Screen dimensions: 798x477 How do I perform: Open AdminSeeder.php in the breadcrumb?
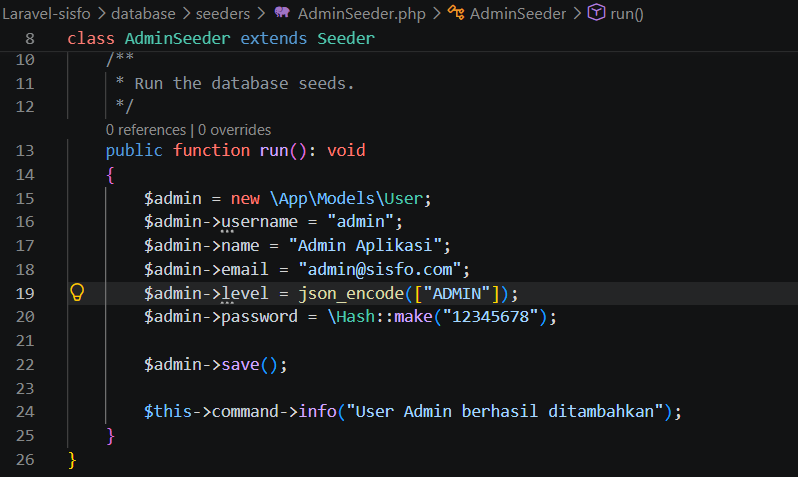click(x=361, y=14)
